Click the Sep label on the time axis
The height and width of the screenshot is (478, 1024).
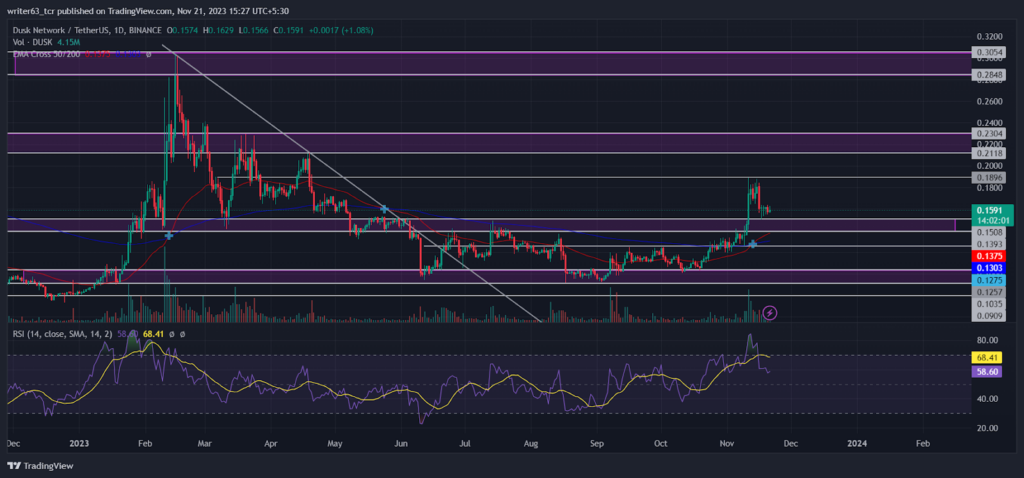pos(594,443)
